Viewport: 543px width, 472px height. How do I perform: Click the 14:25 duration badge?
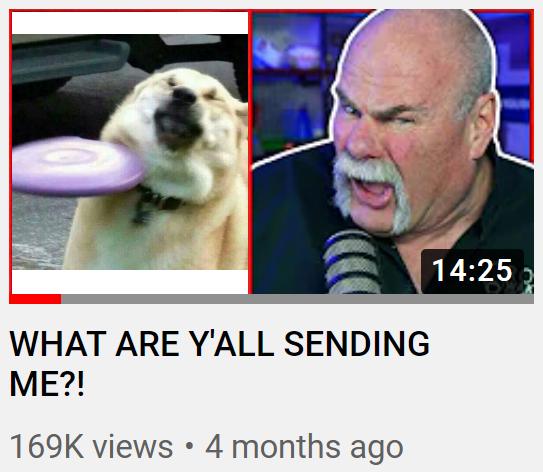[x=472, y=271]
